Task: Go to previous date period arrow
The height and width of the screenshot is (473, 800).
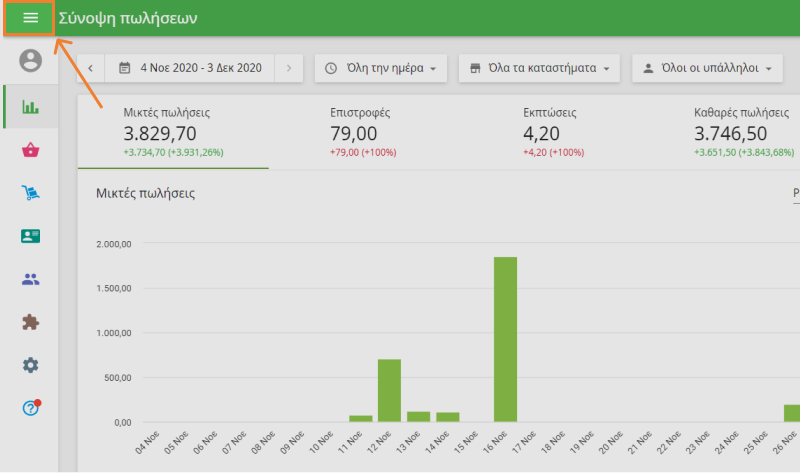Action: [x=90, y=68]
